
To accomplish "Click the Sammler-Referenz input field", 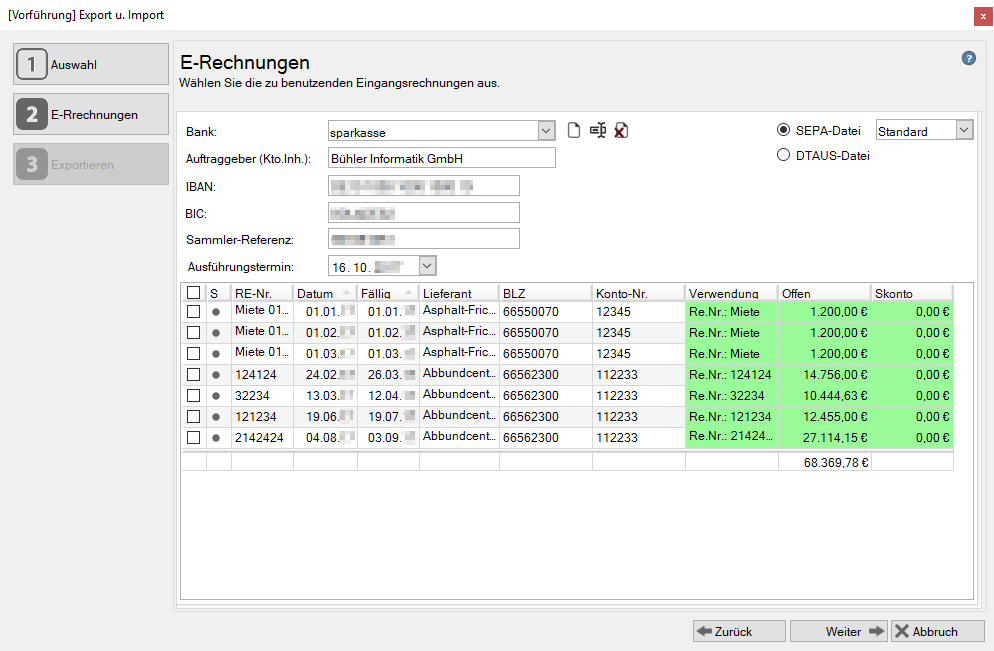I will pos(423,239).
